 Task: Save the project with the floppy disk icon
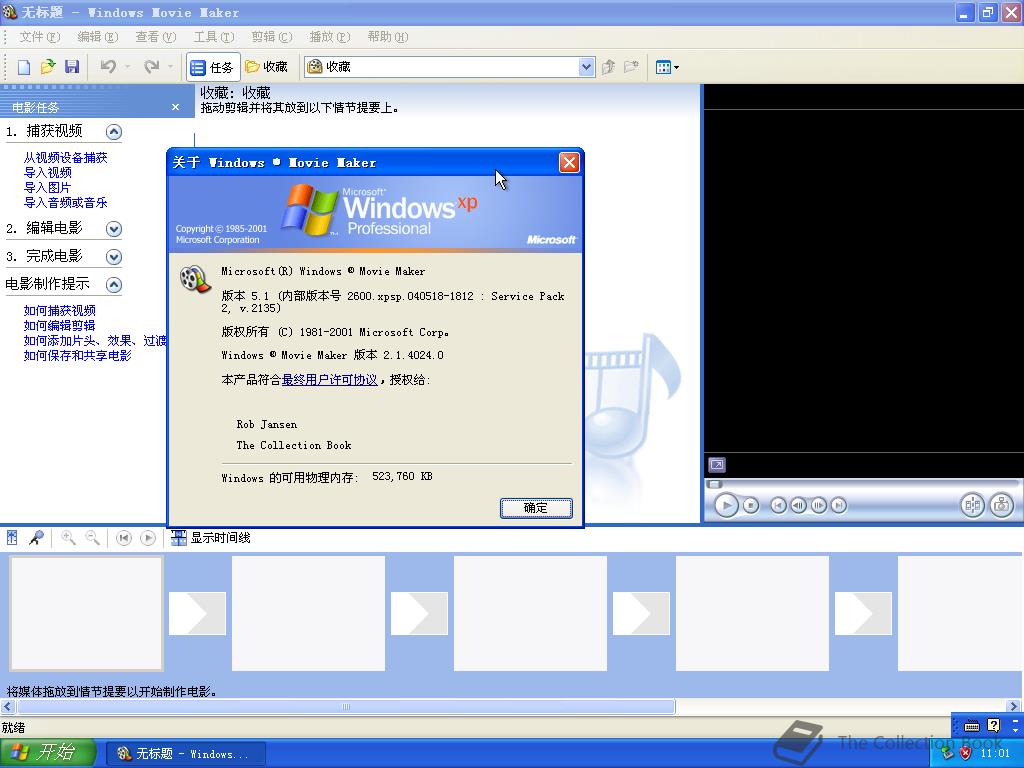click(x=72, y=67)
